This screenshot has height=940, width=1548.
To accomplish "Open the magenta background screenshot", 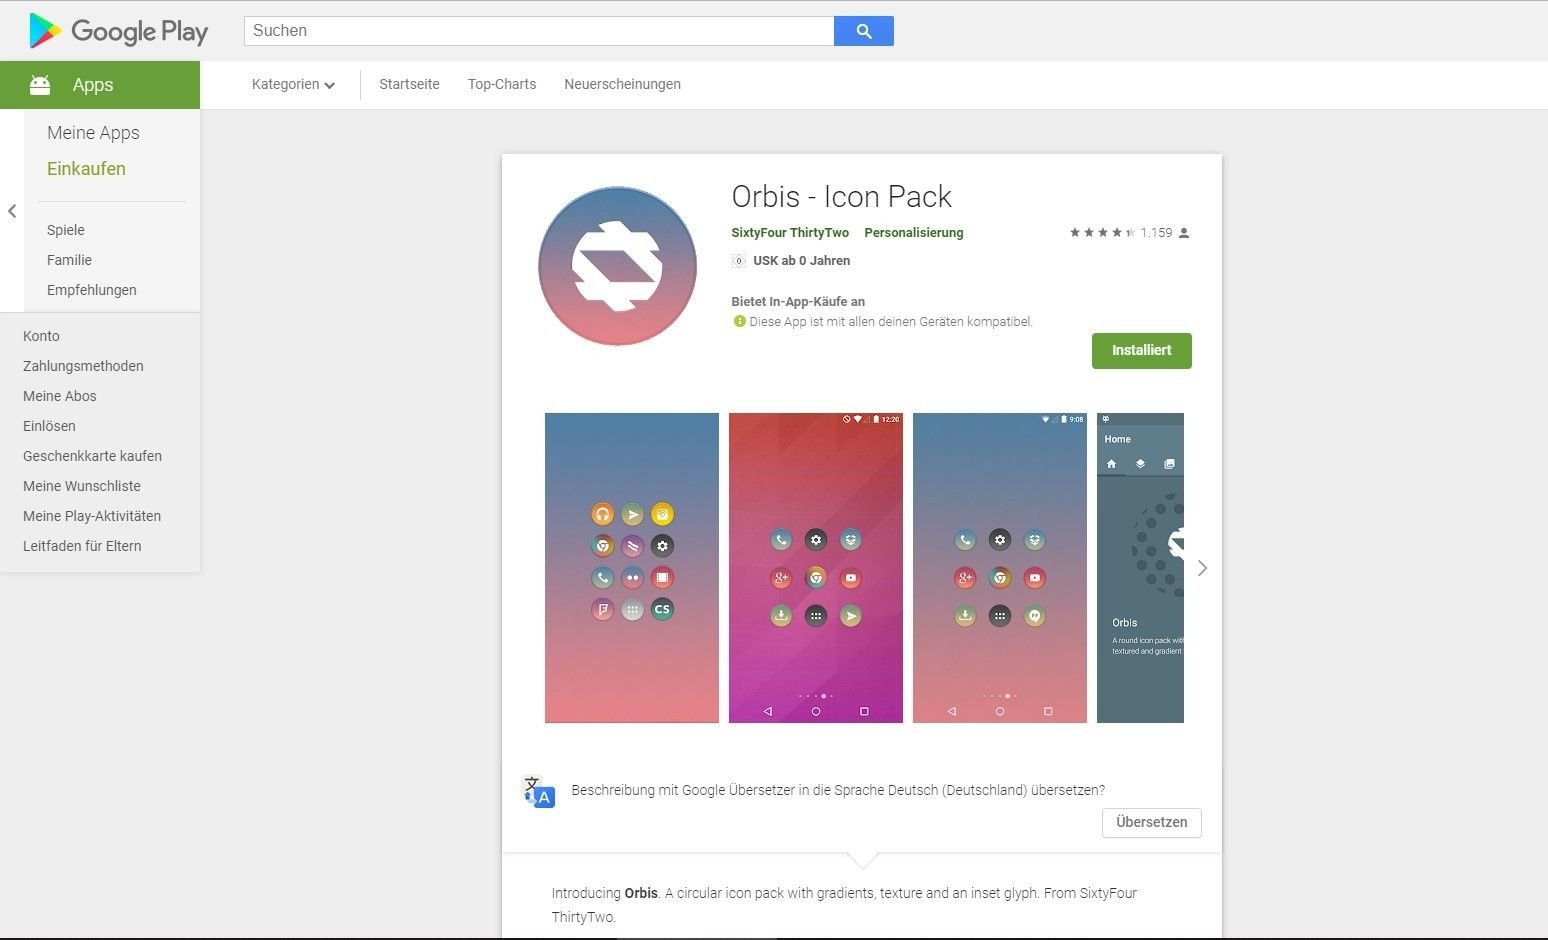I will coord(816,568).
